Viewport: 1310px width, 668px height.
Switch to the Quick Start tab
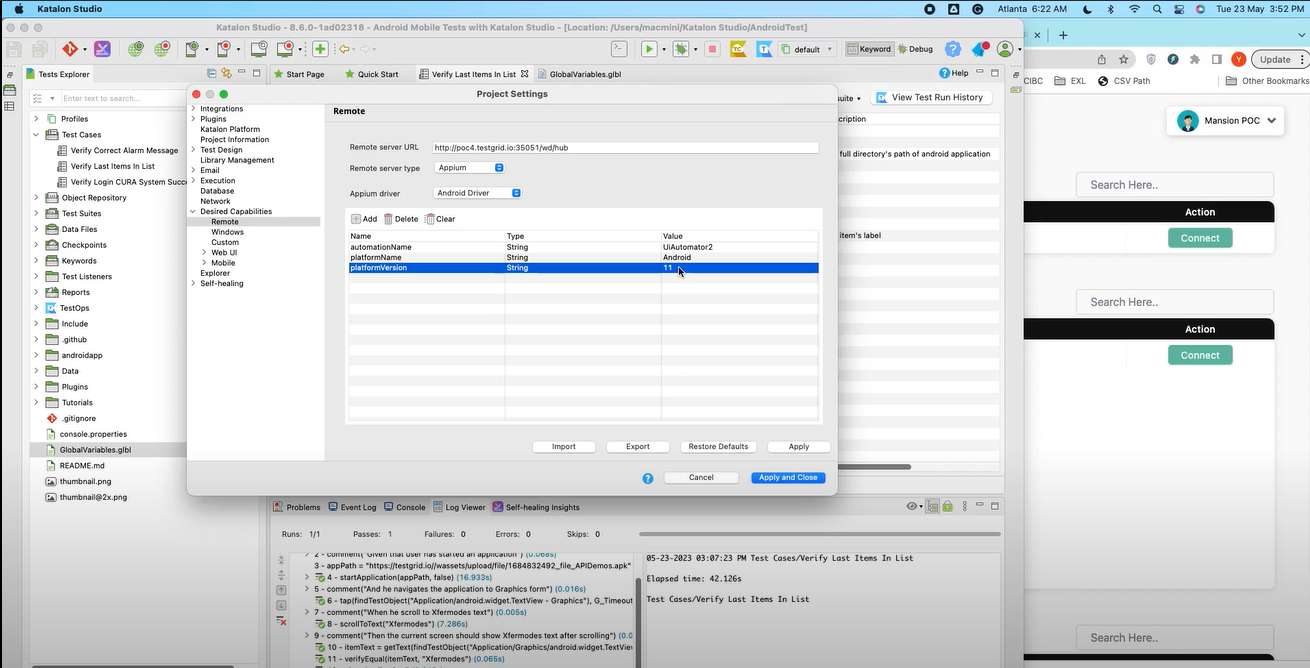(371, 74)
